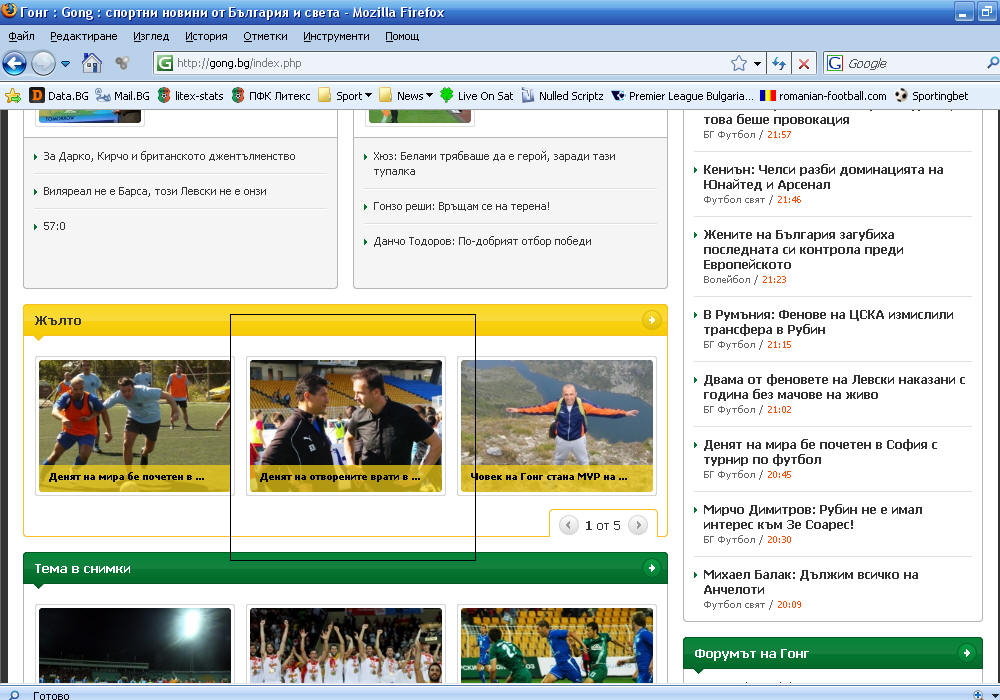Click the toolbar icon beside Home
This screenshot has width=1000, height=700.
122,62
